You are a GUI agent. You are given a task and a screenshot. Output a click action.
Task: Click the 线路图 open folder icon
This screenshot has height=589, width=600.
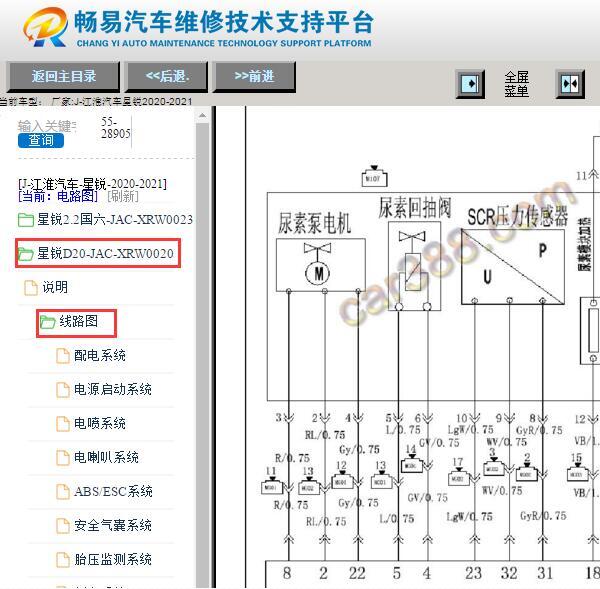tap(48, 322)
